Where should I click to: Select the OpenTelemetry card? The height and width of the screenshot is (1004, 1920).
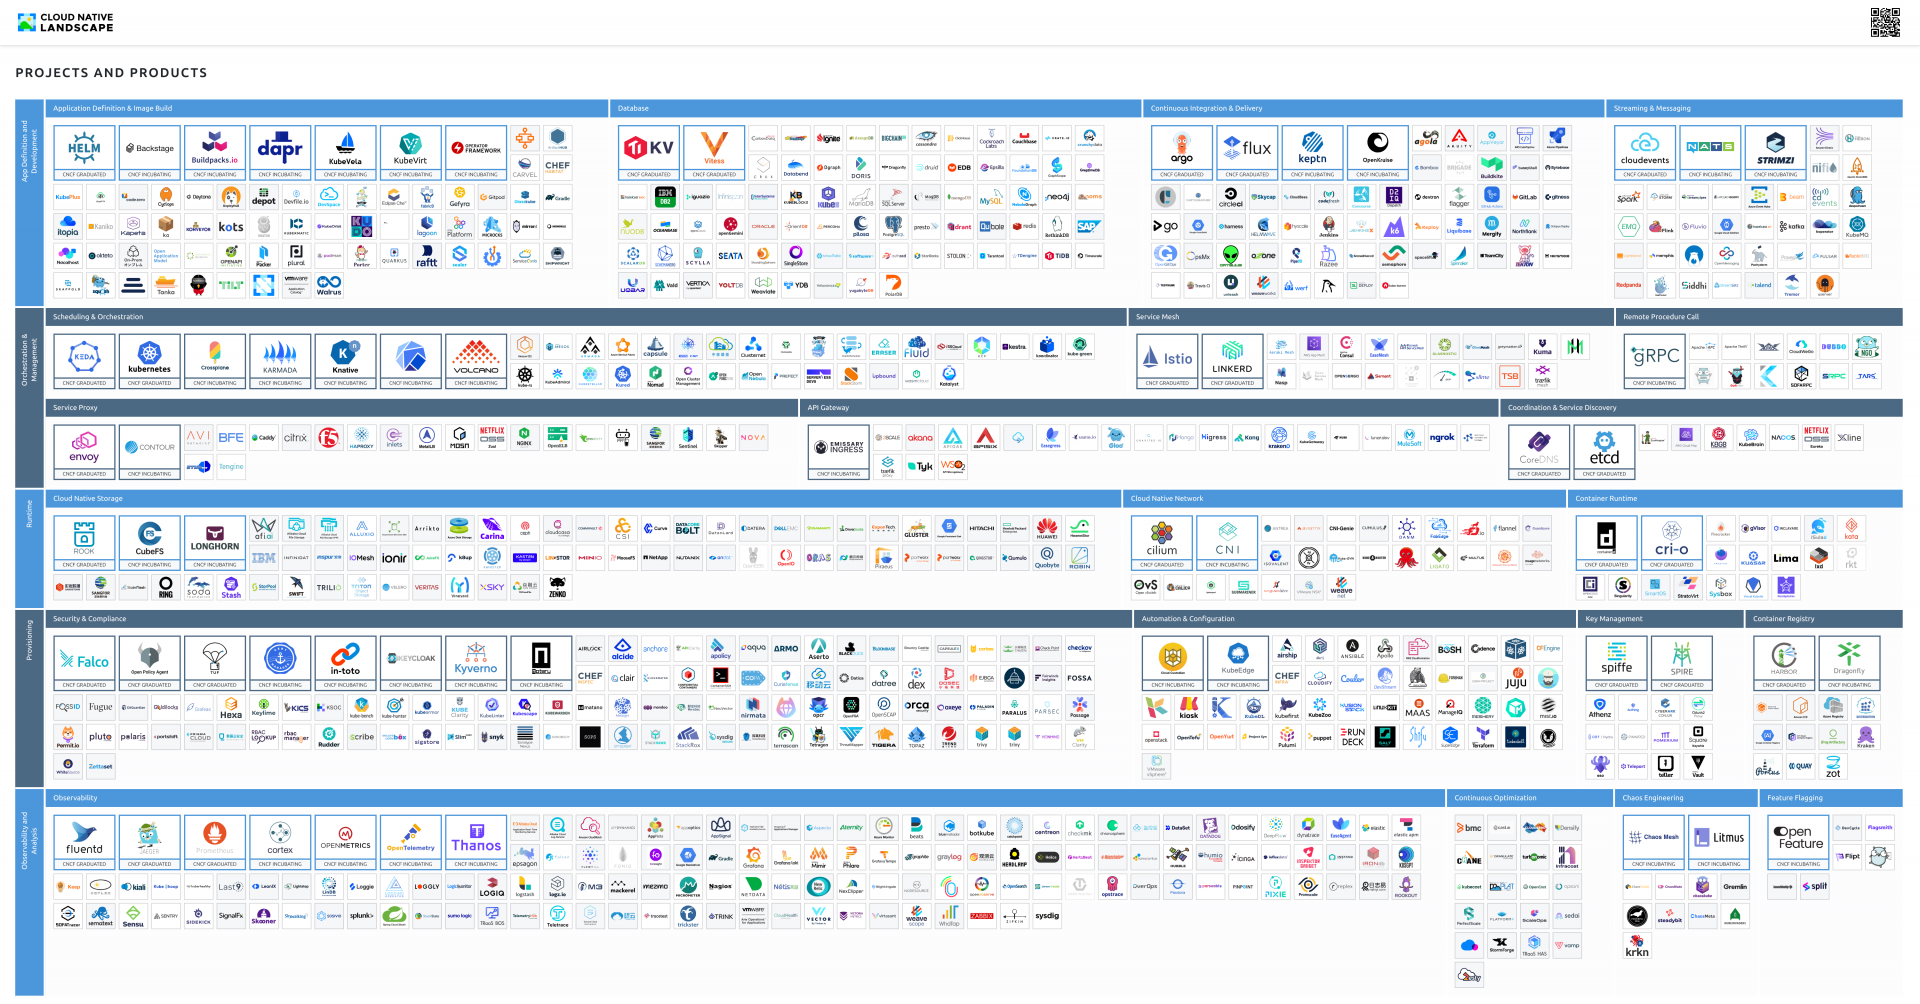[x=410, y=842]
